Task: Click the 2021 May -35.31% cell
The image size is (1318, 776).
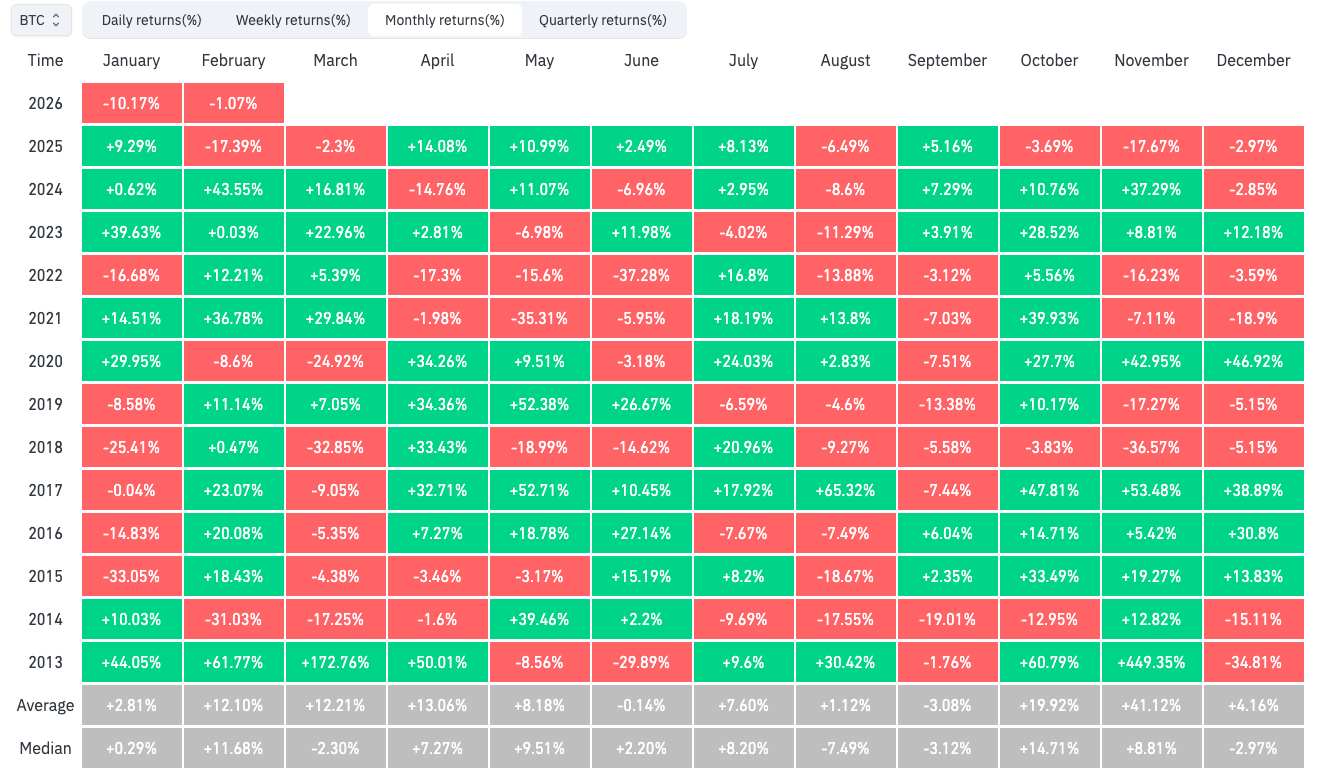Action: click(x=539, y=318)
